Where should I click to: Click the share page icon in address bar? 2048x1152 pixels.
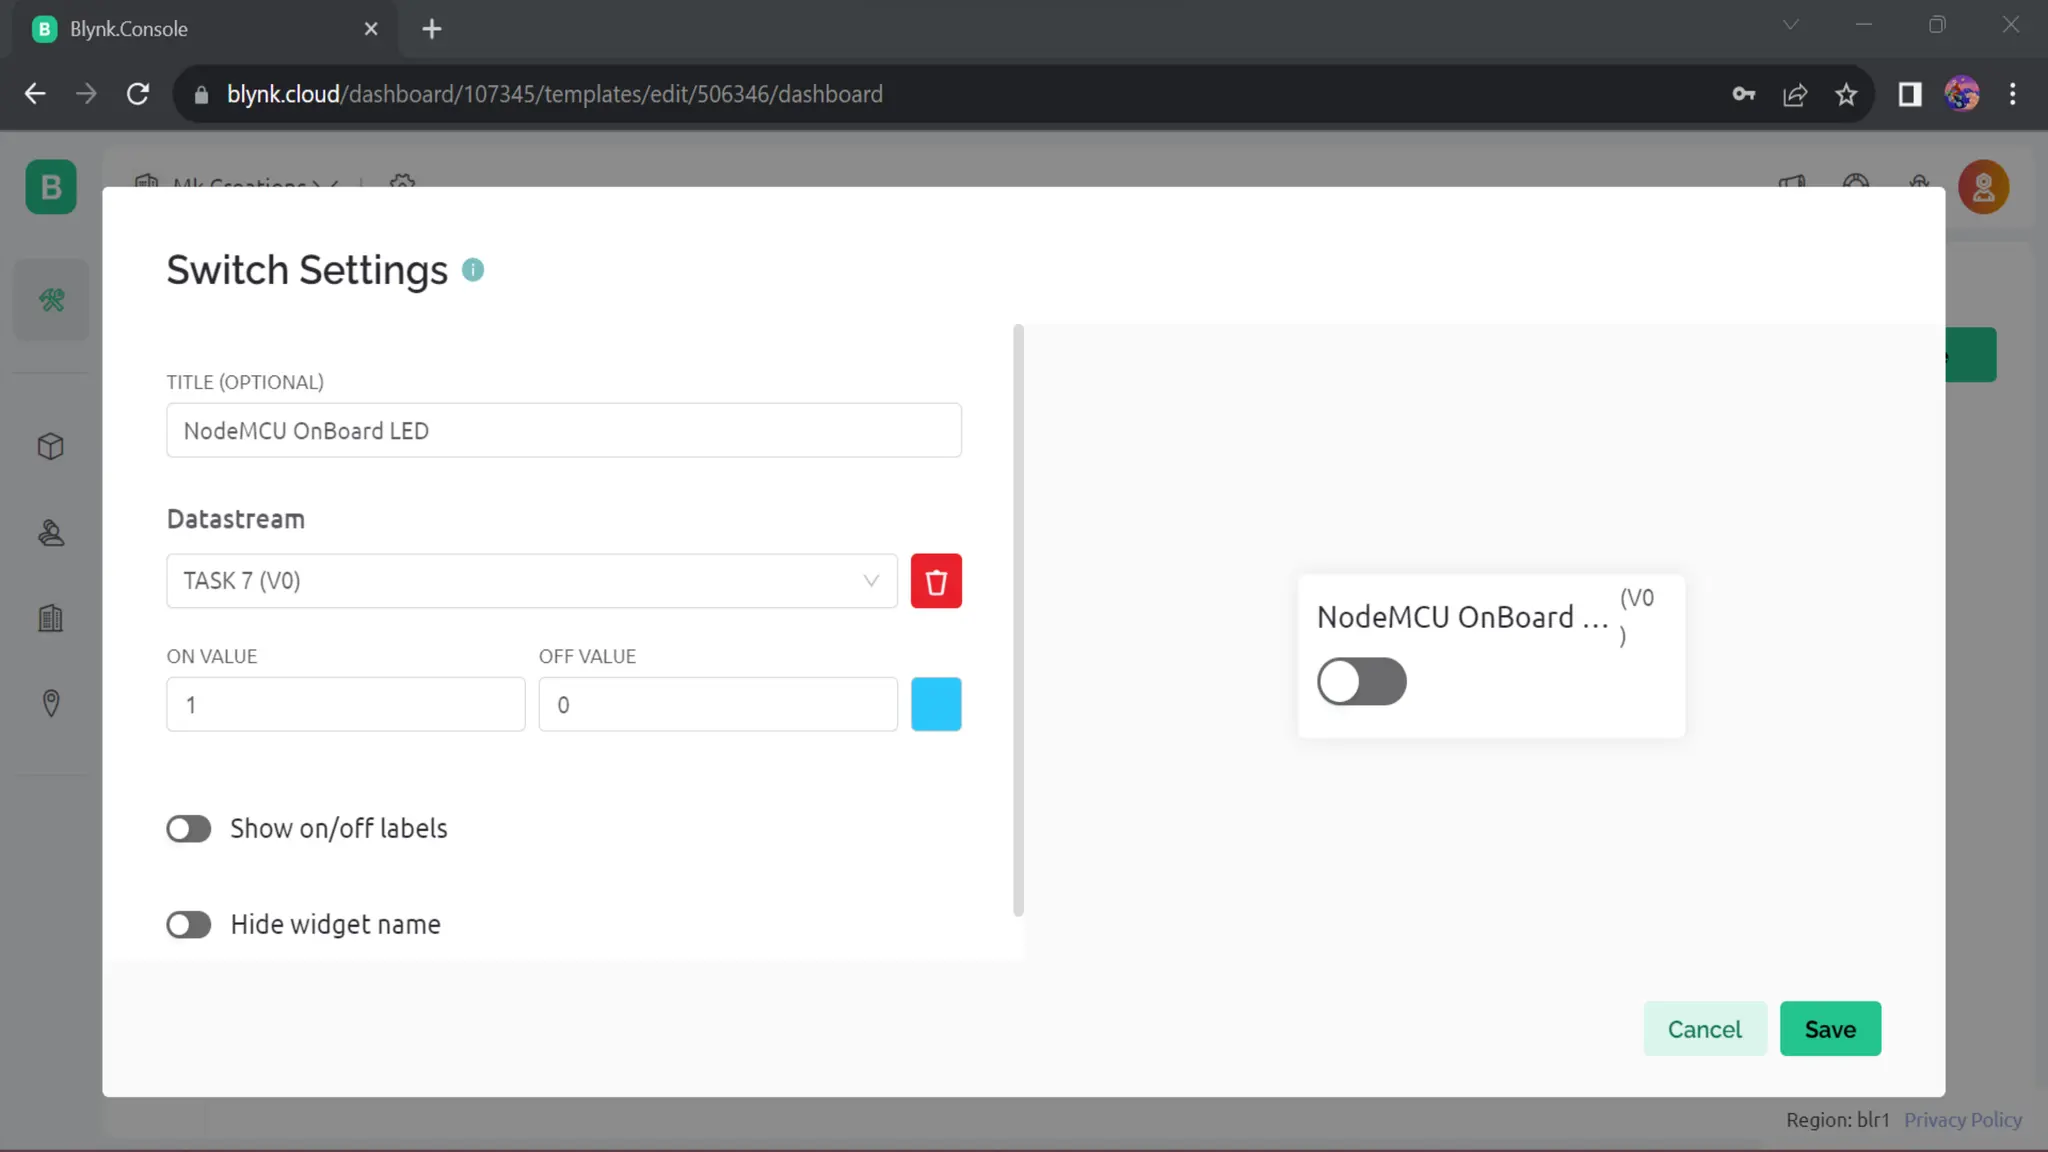[x=1795, y=94]
